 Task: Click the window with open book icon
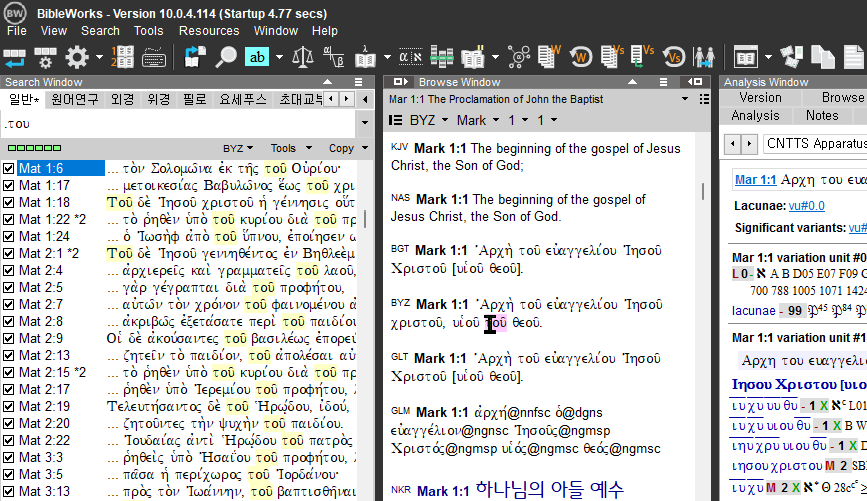pos(745,57)
